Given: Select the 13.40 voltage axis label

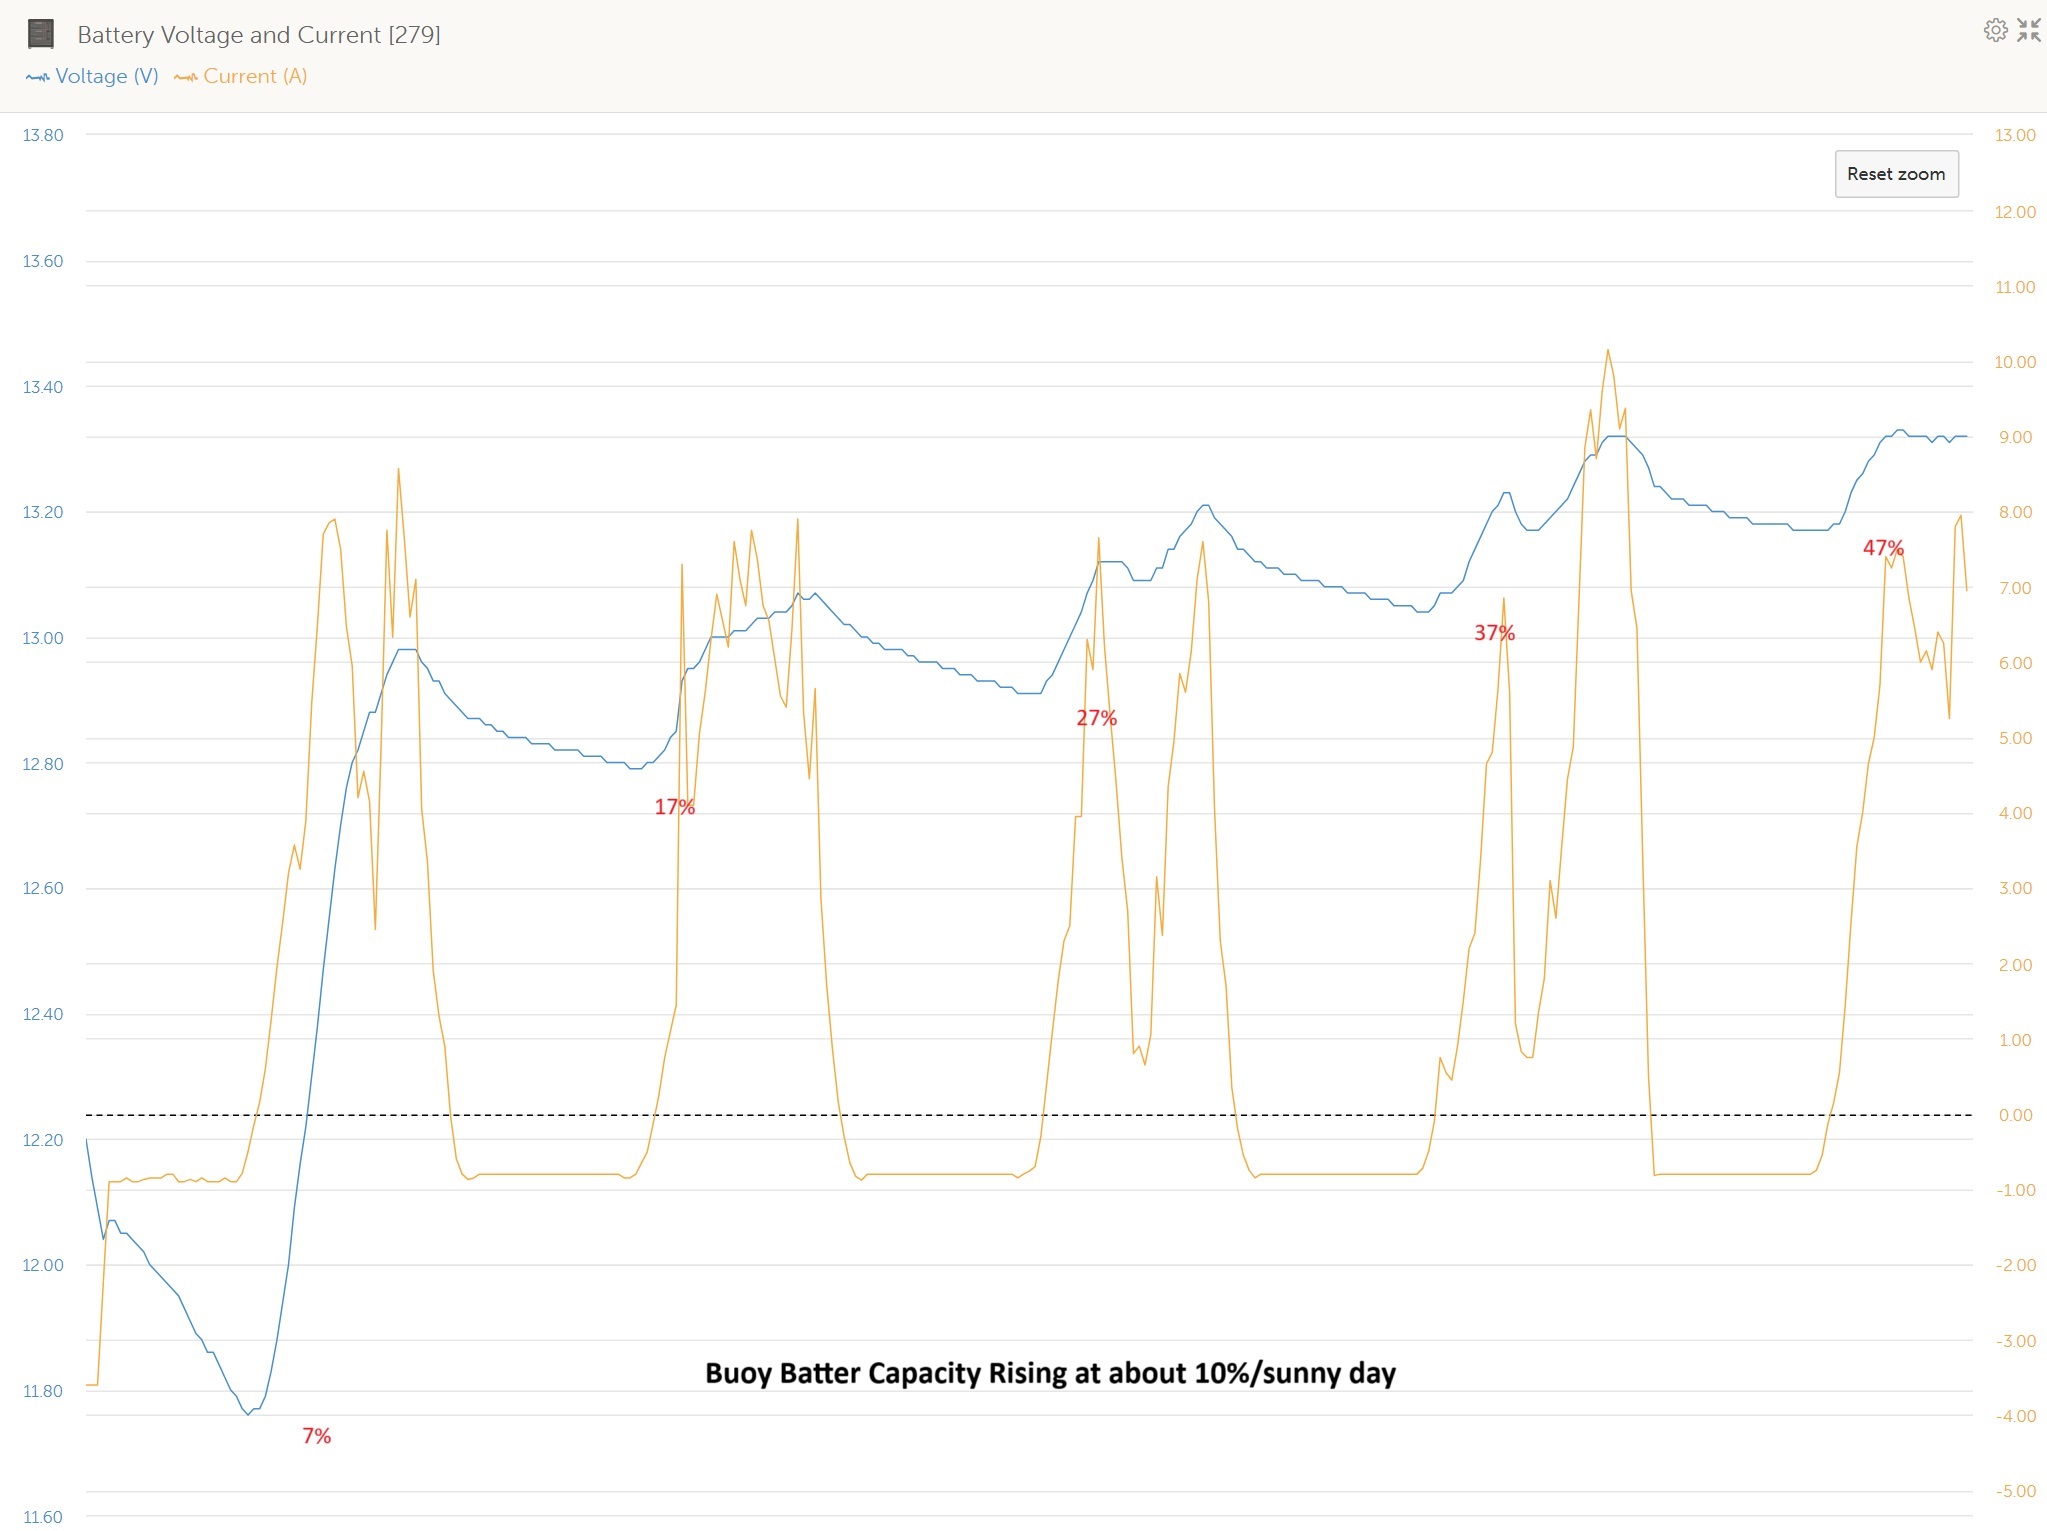Looking at the screenshot, I should pos(43,387).
